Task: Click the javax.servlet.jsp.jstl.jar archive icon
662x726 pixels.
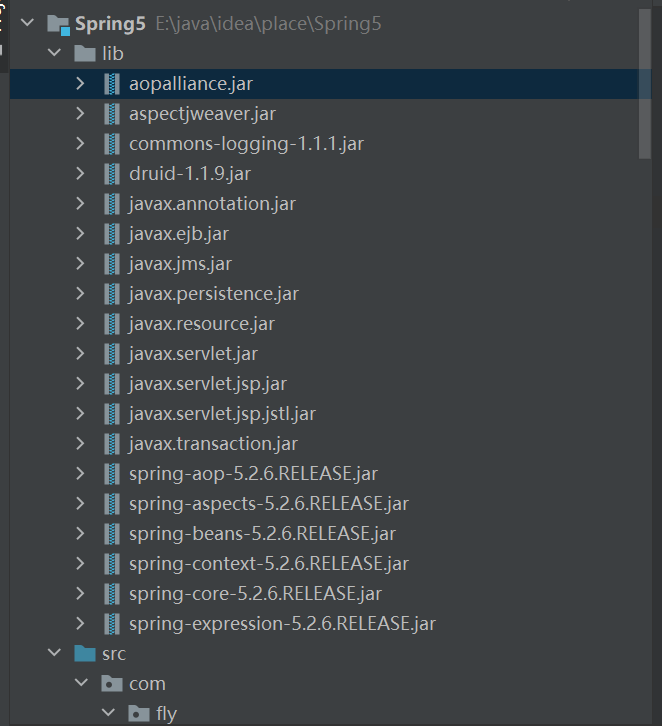Action: click(112, 414)
